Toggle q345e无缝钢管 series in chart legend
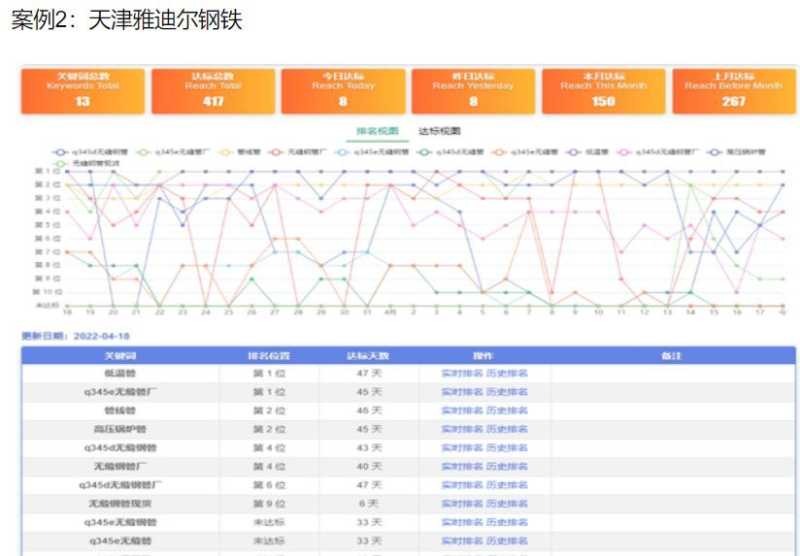Viewport: 800px width, 556px height. point(372,152)
